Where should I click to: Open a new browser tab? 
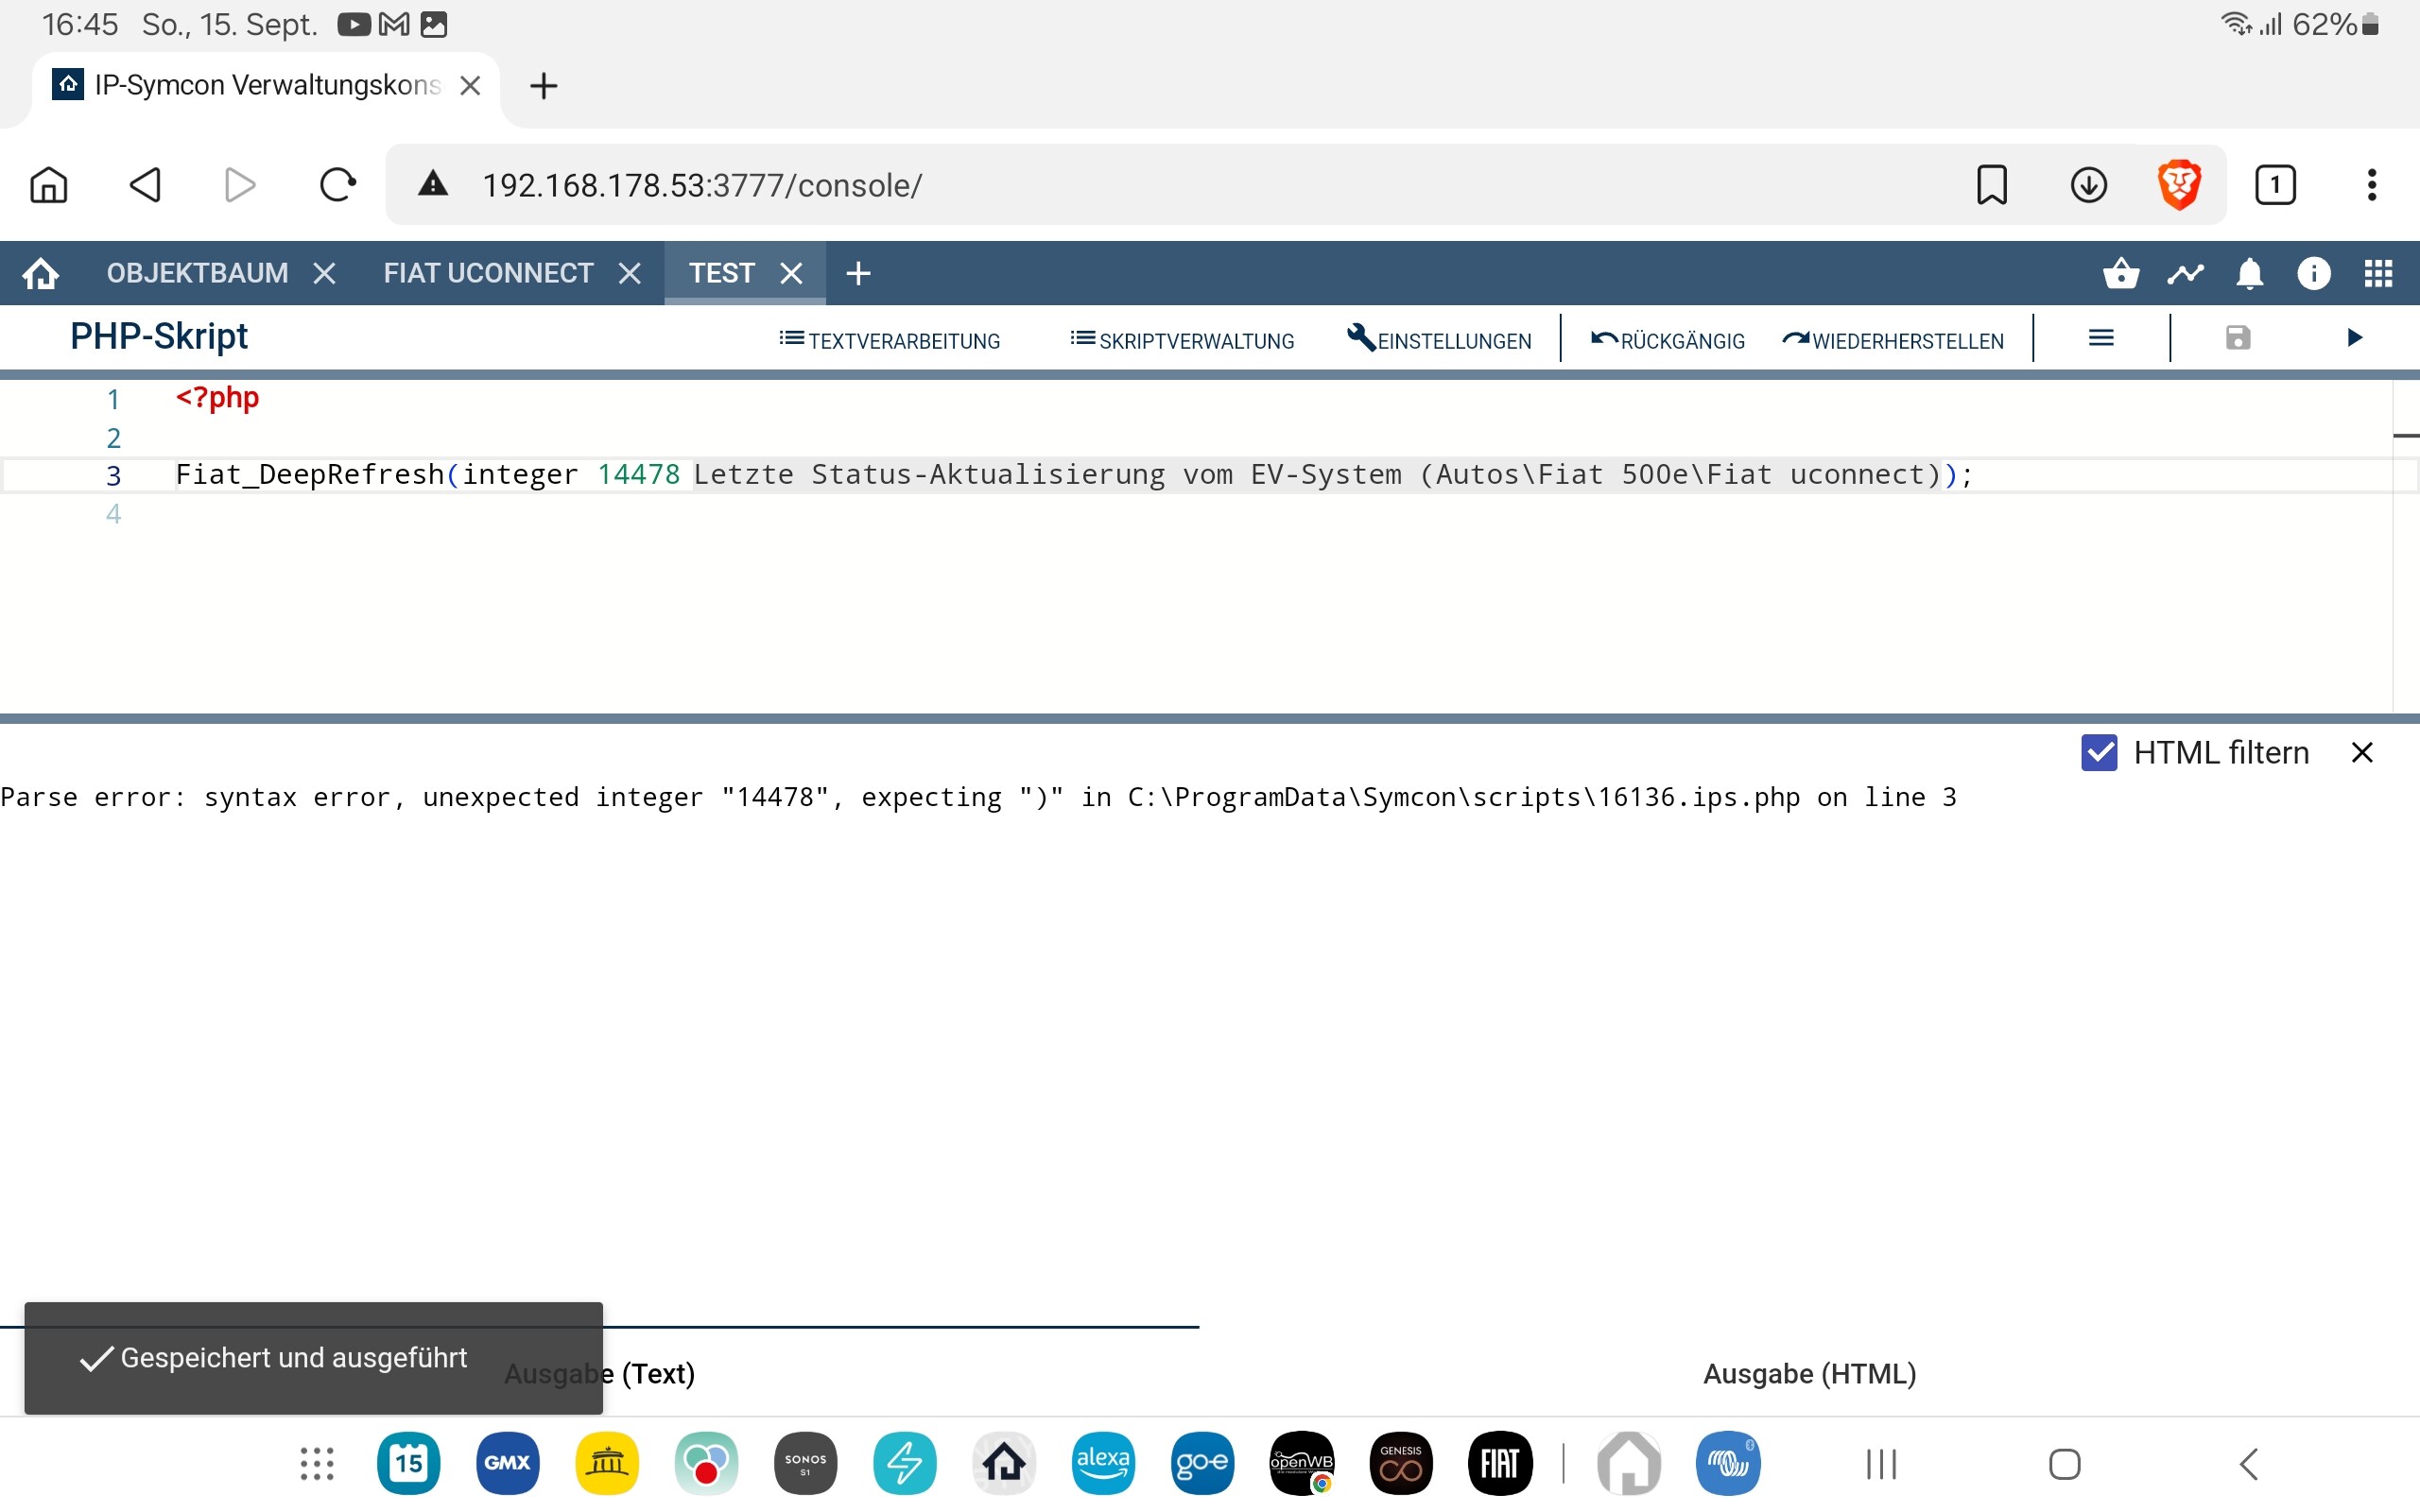pos(543,86)
